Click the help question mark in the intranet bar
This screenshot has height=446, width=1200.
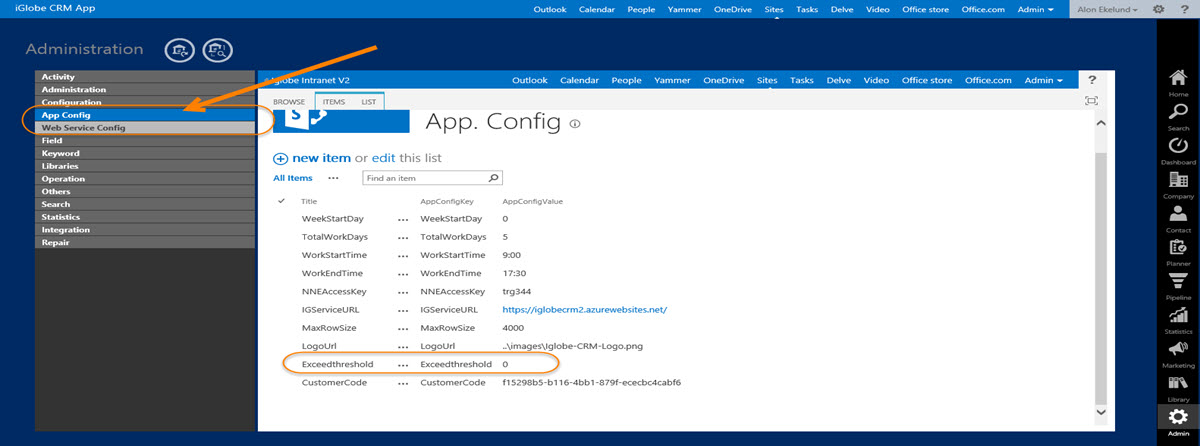pos(1091,80)
